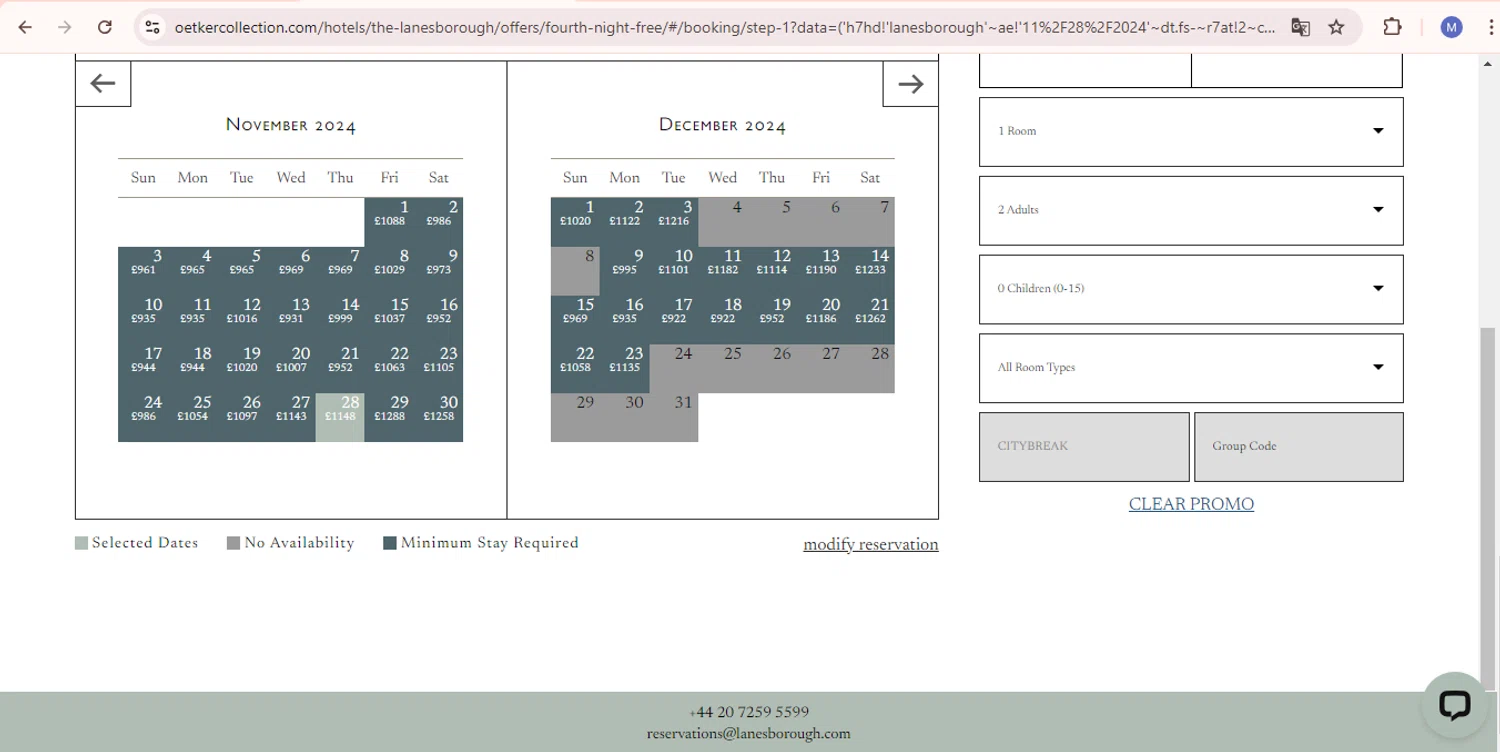Select November 8 priced £1029

point(389,271)
